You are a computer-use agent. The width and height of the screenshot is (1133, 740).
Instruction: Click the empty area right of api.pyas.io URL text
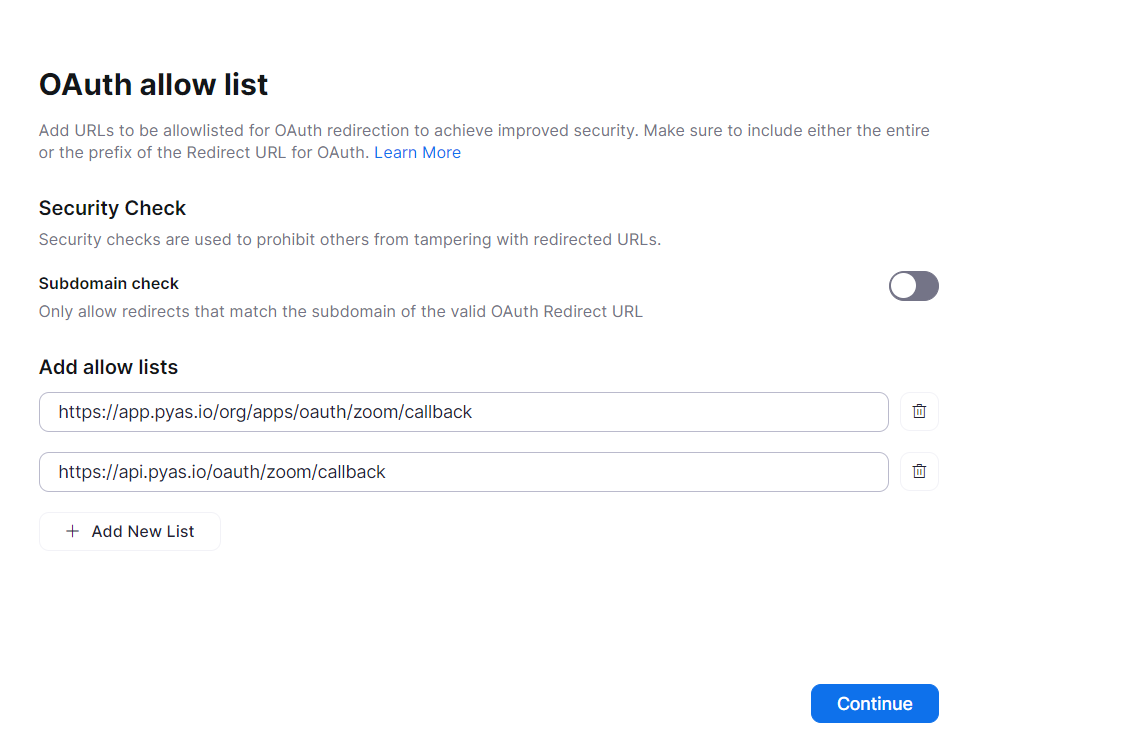coord(640,472)
